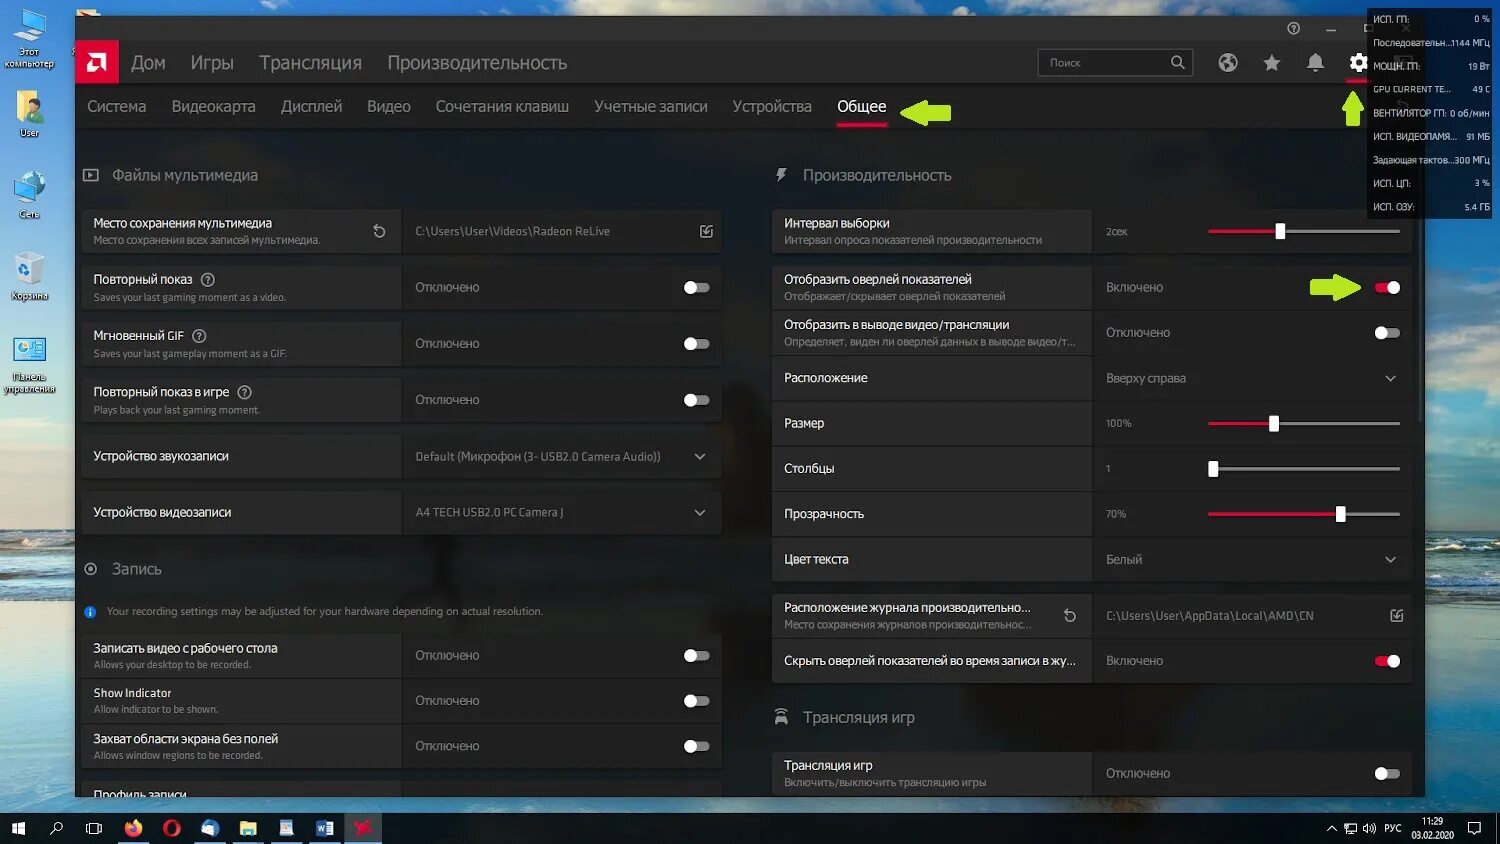Browse folder for media save location

[706, 231]
